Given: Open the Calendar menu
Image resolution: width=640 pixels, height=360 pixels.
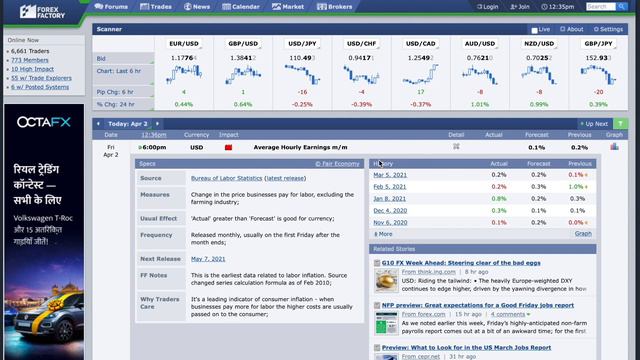Looking at the screenshot, I should click(x=241, y=7).
